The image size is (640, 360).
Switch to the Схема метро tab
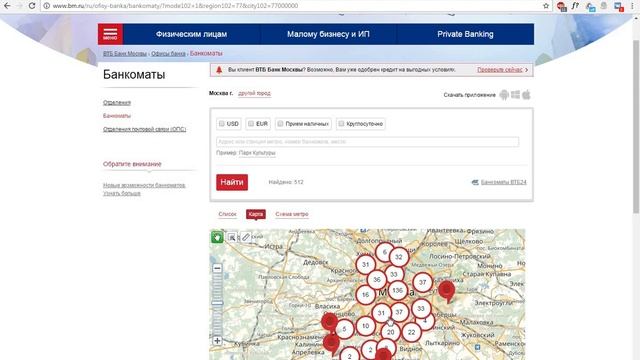coord(292,214)
